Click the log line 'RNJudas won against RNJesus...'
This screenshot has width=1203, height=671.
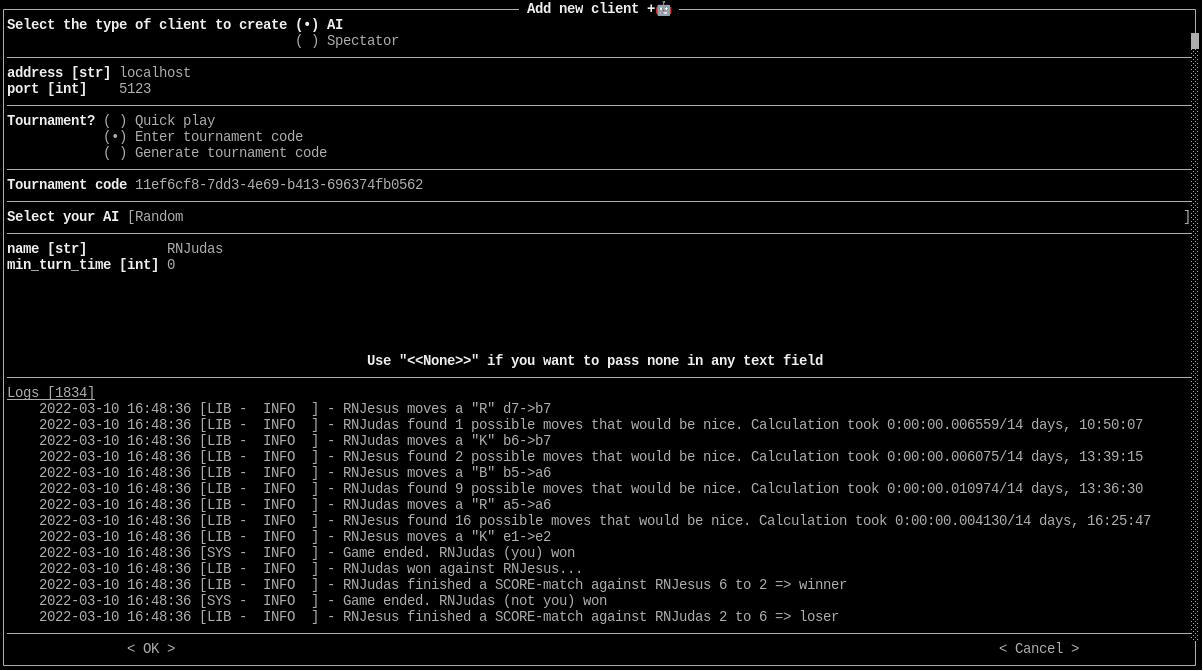click(x=311, y=569)
